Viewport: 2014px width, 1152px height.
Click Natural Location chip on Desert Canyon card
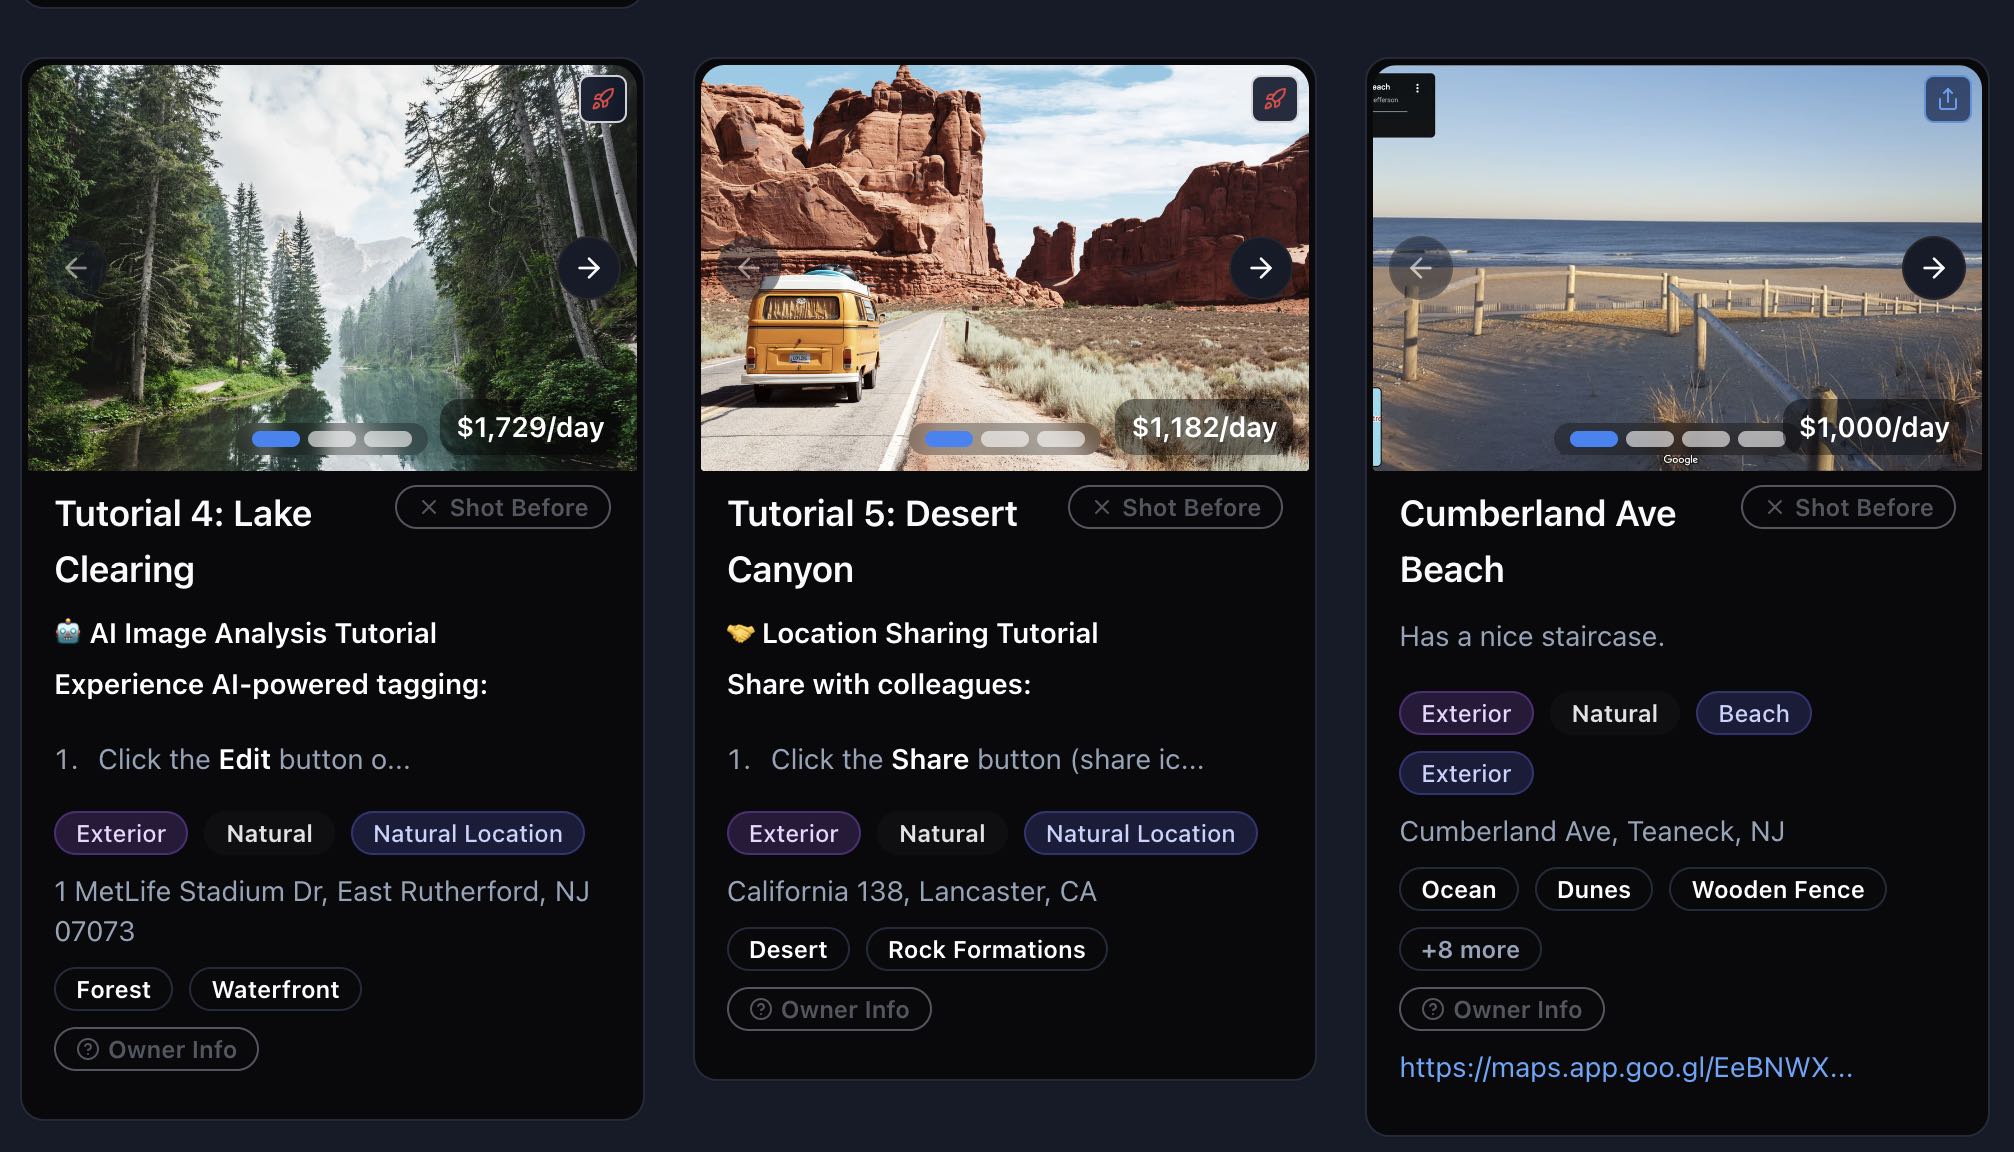point(1140,833)
